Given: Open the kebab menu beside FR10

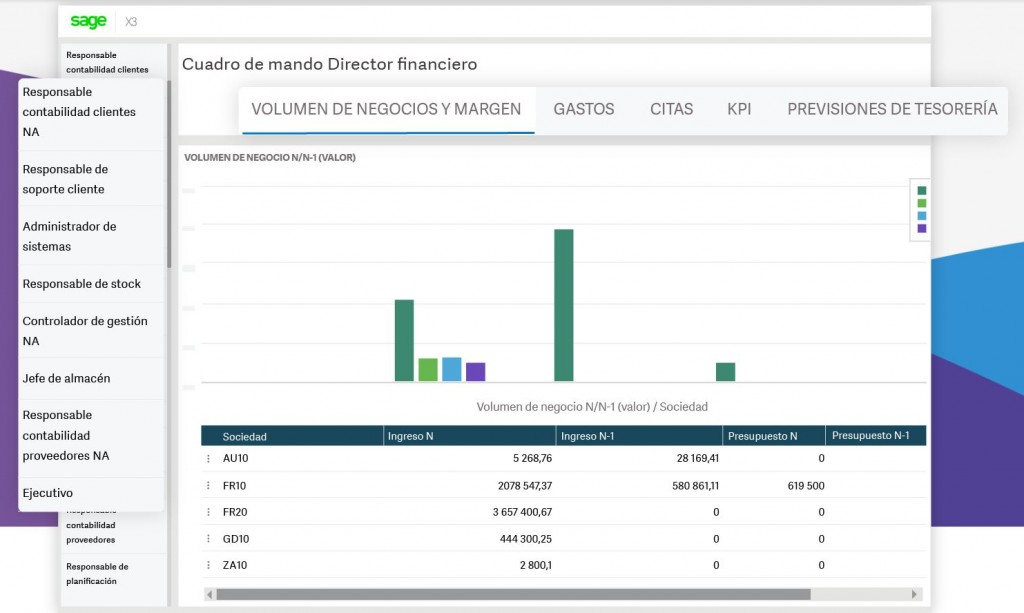Looking at the screenshot, I should (207, 485).
